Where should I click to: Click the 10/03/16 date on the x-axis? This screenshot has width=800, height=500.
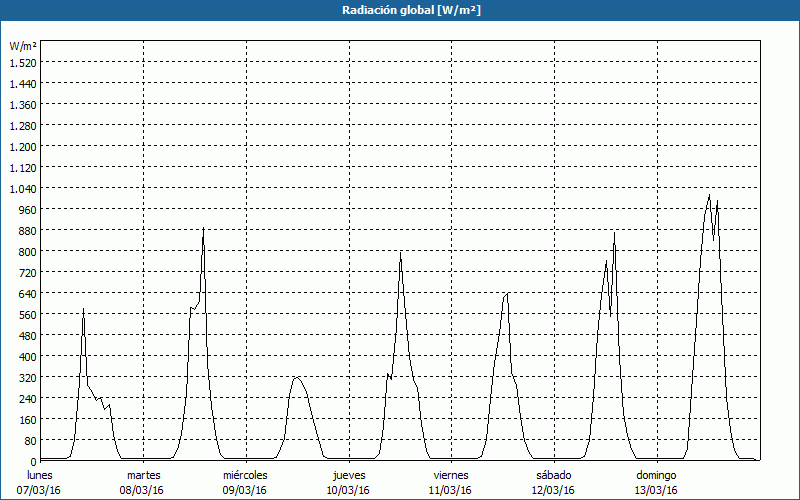[x=348, y=490]
